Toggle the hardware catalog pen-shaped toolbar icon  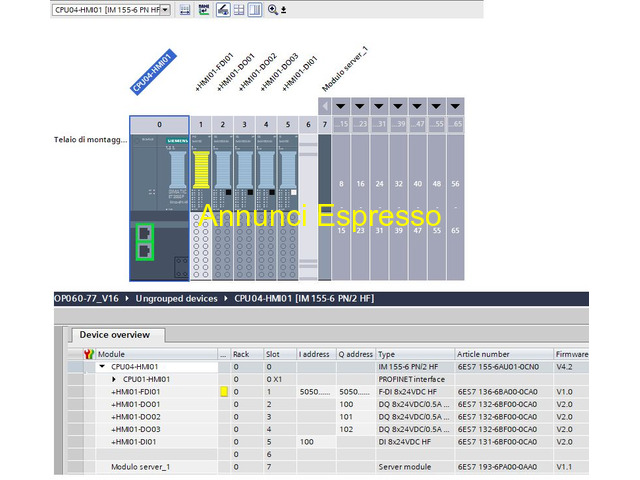(223, 10)
